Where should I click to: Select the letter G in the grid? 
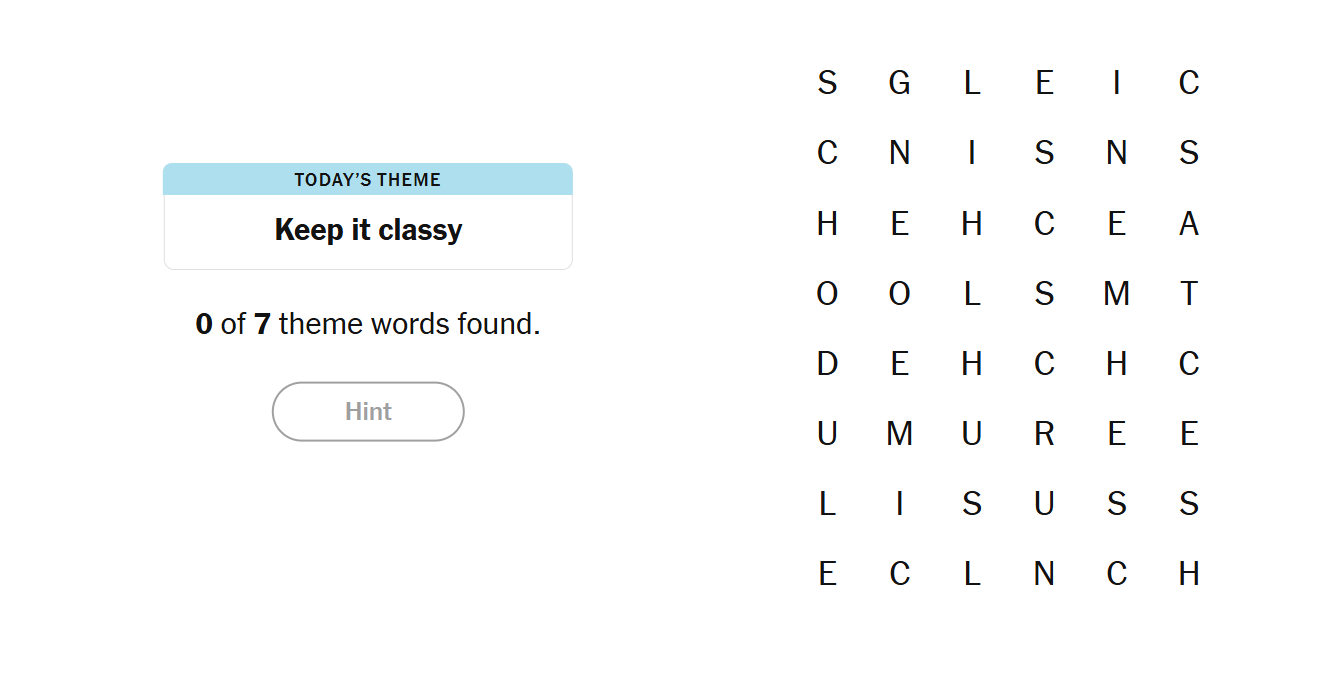(x=899, y=82)
